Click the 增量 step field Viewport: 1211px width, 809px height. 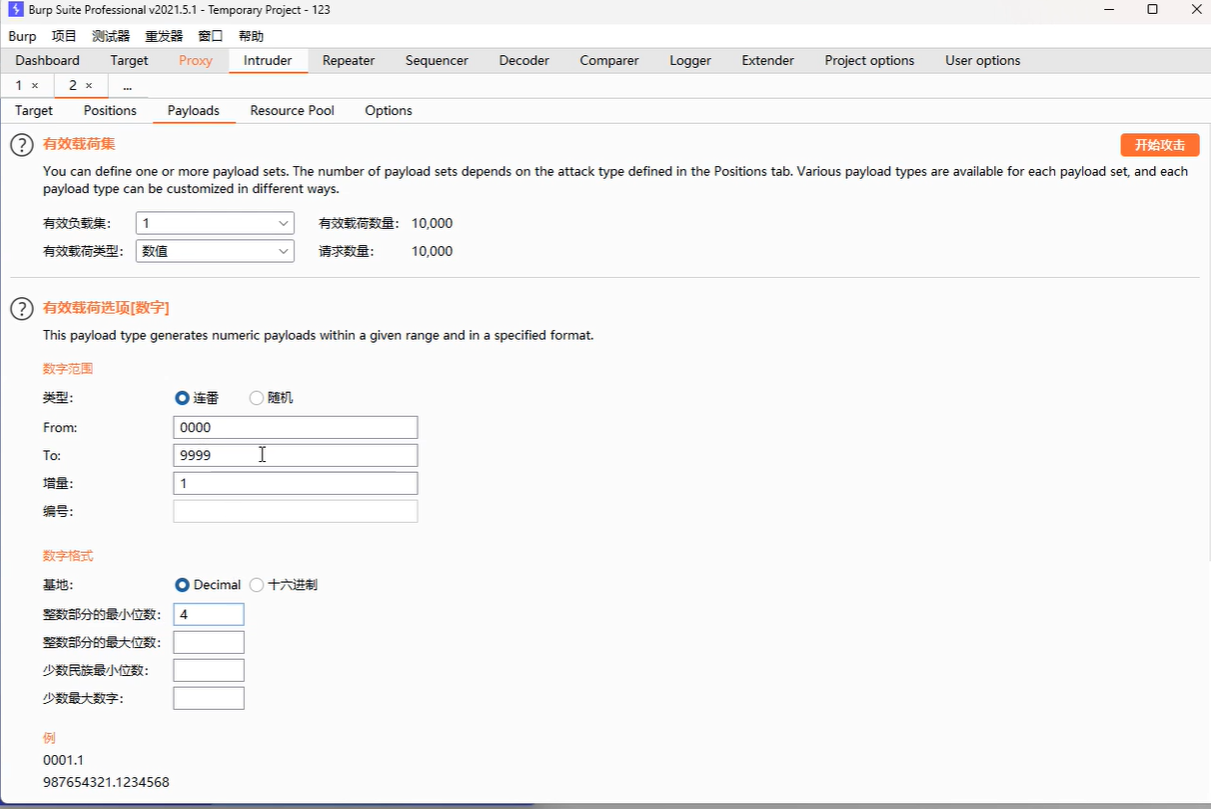(x=295, y=483)
